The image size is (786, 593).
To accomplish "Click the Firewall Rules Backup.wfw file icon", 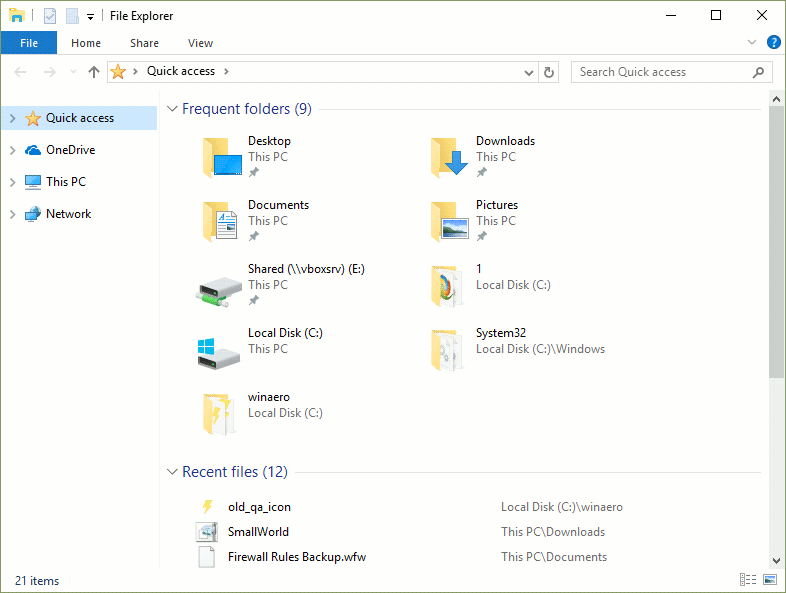I will point(207,557).
